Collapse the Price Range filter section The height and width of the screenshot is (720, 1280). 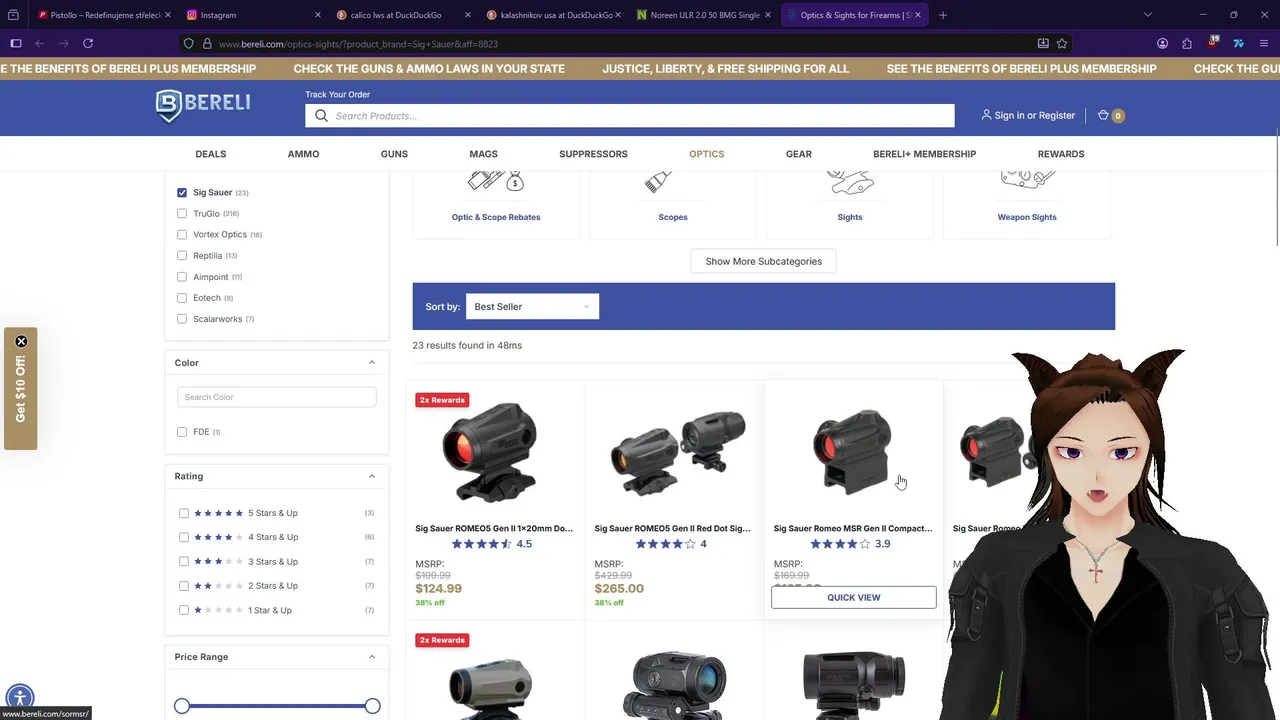(x=372, y=657)
